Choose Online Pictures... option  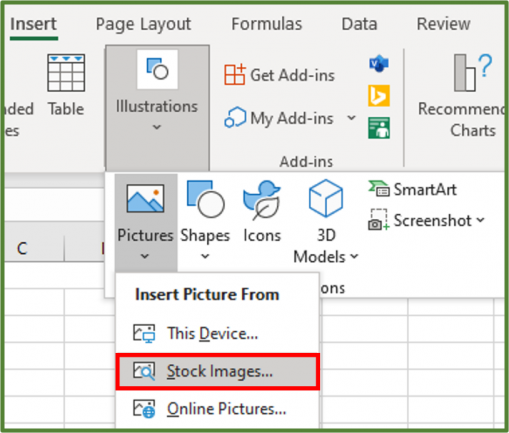[217, 409]
